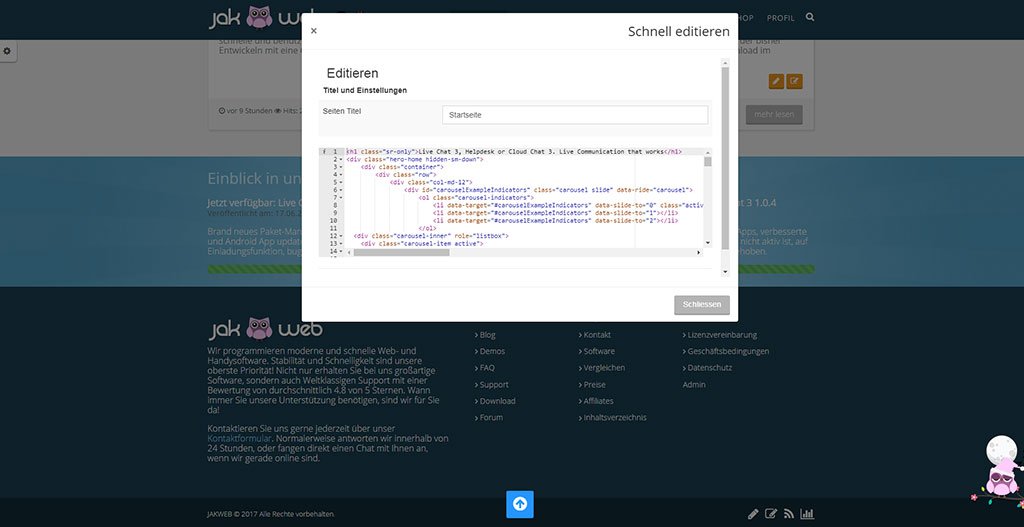Viewport: 1024px width, 527px height.
Task: Click the blue scroll-to-top arrow button
Action: (x=520, y=504)
